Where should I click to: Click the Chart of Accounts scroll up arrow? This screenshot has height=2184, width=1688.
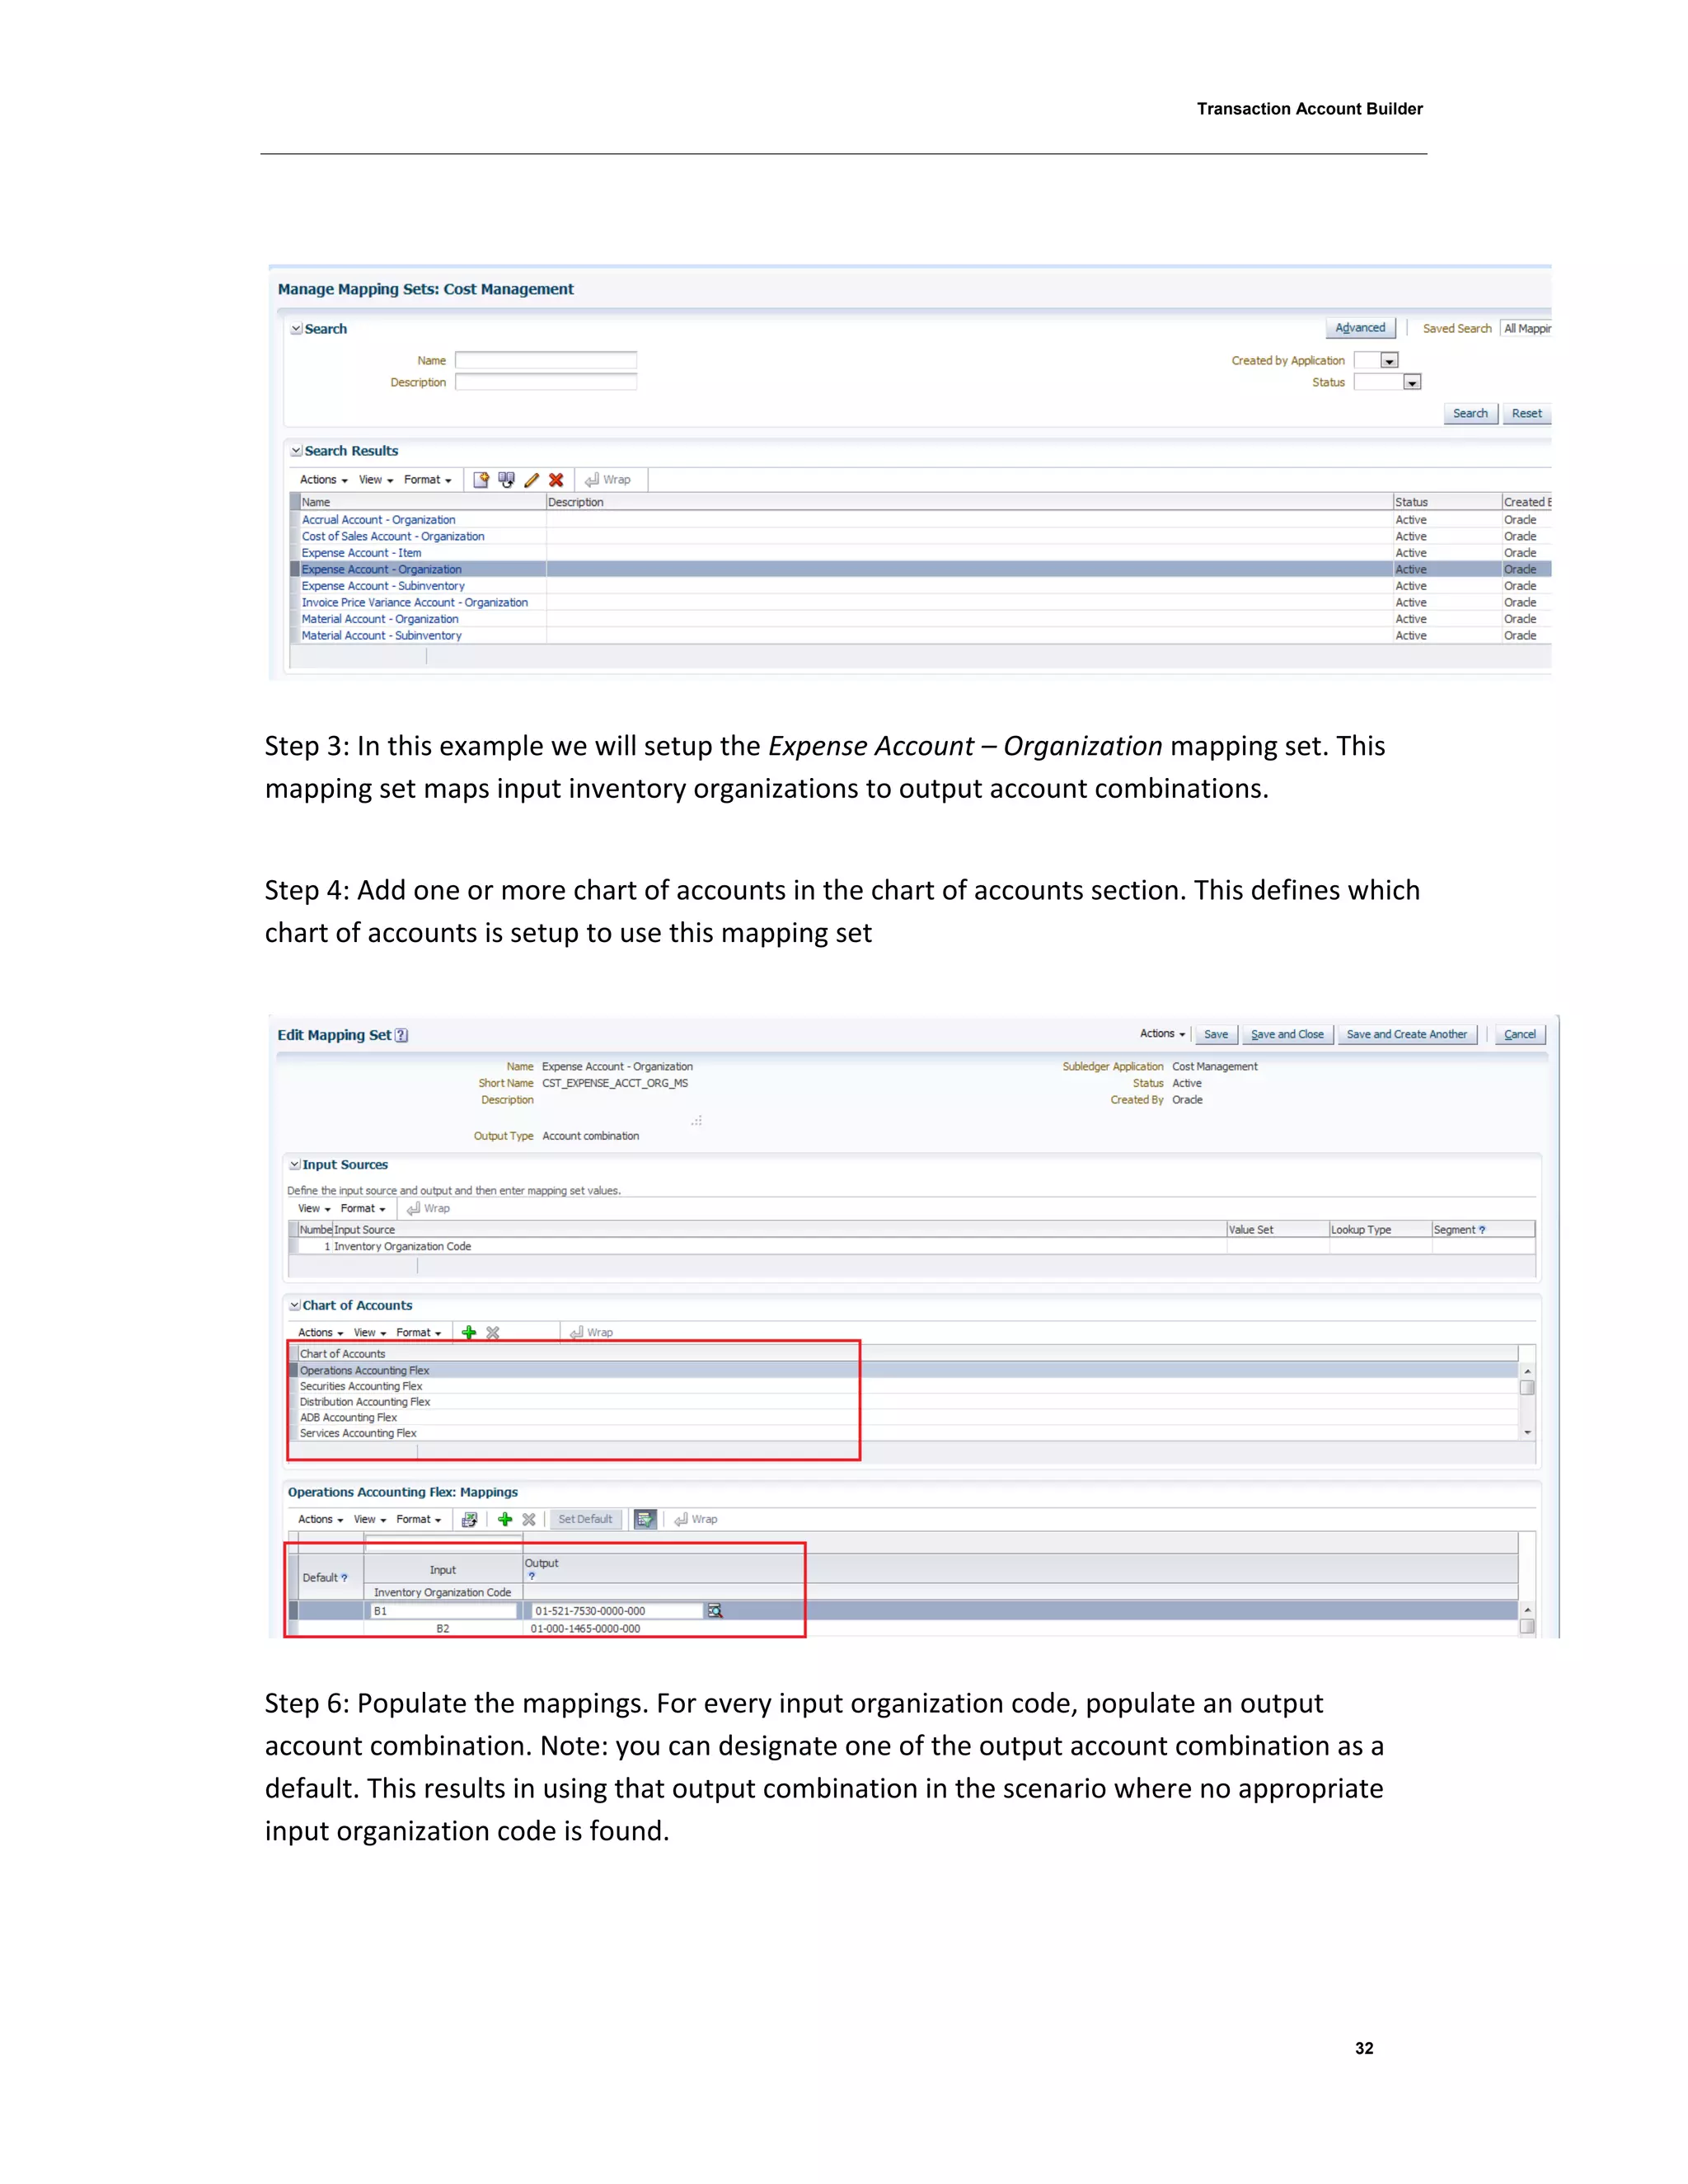tap(1527, 1371)
